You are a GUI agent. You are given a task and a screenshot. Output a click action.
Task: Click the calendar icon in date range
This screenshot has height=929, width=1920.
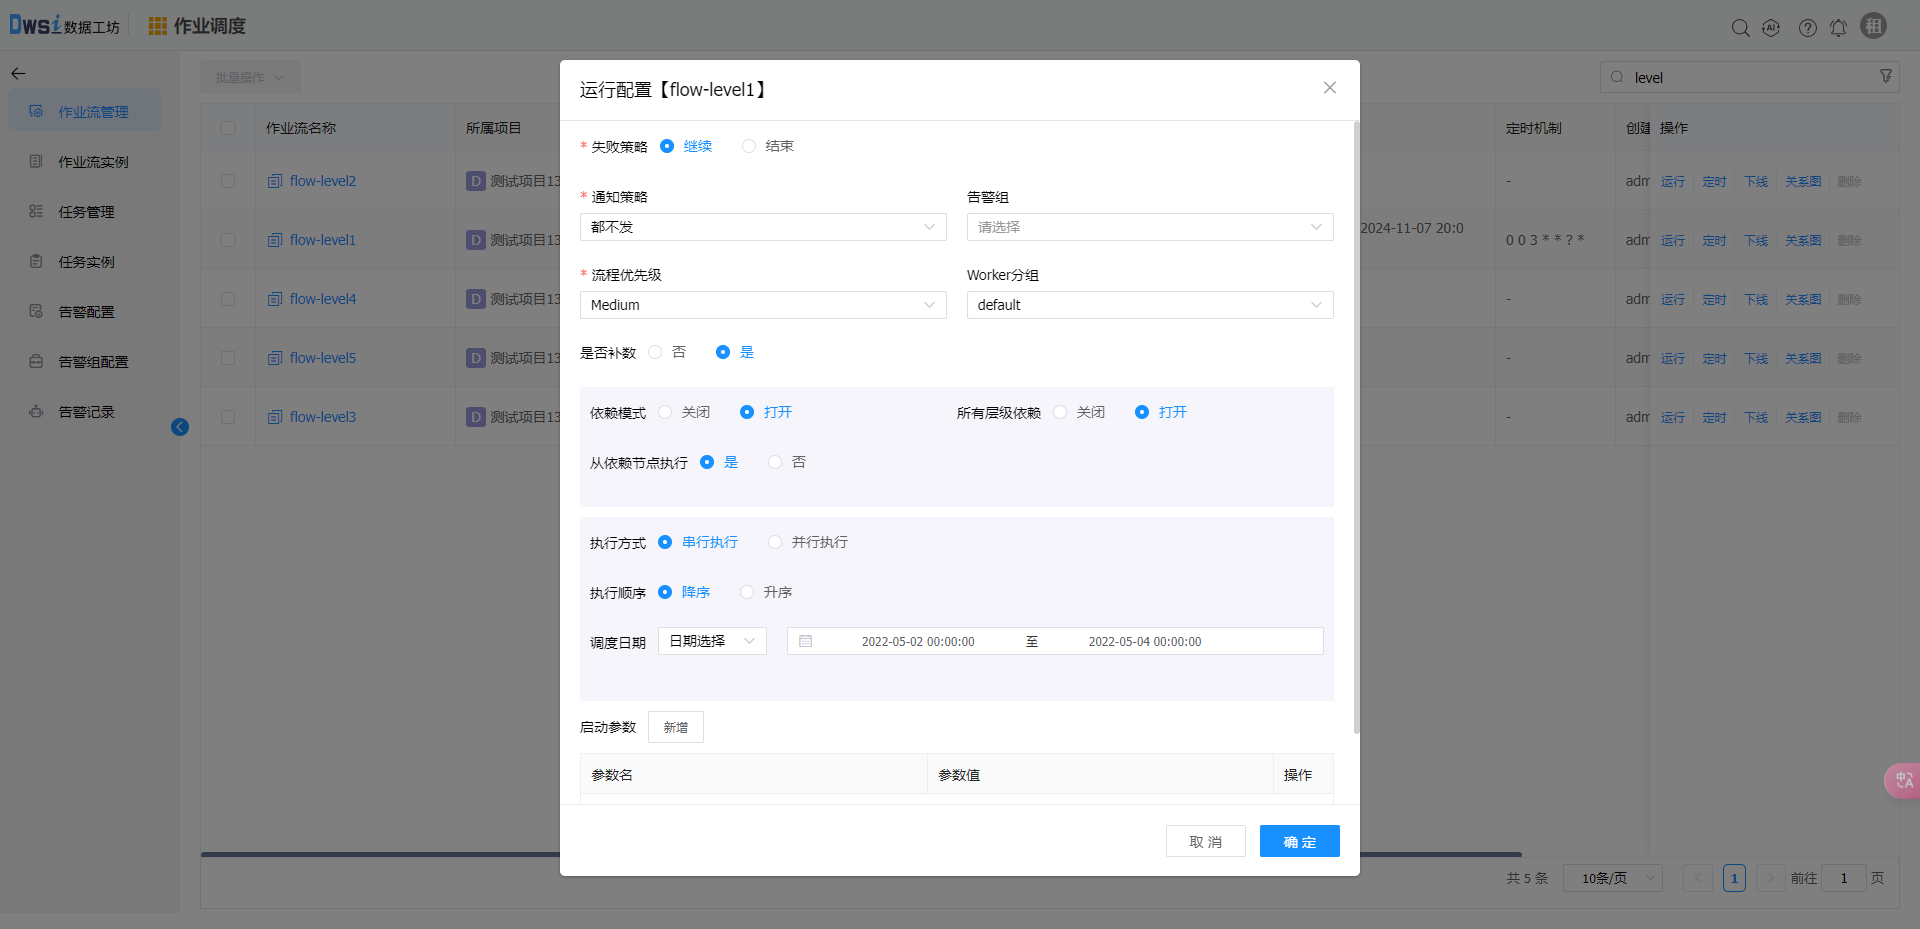coord(805,641)
